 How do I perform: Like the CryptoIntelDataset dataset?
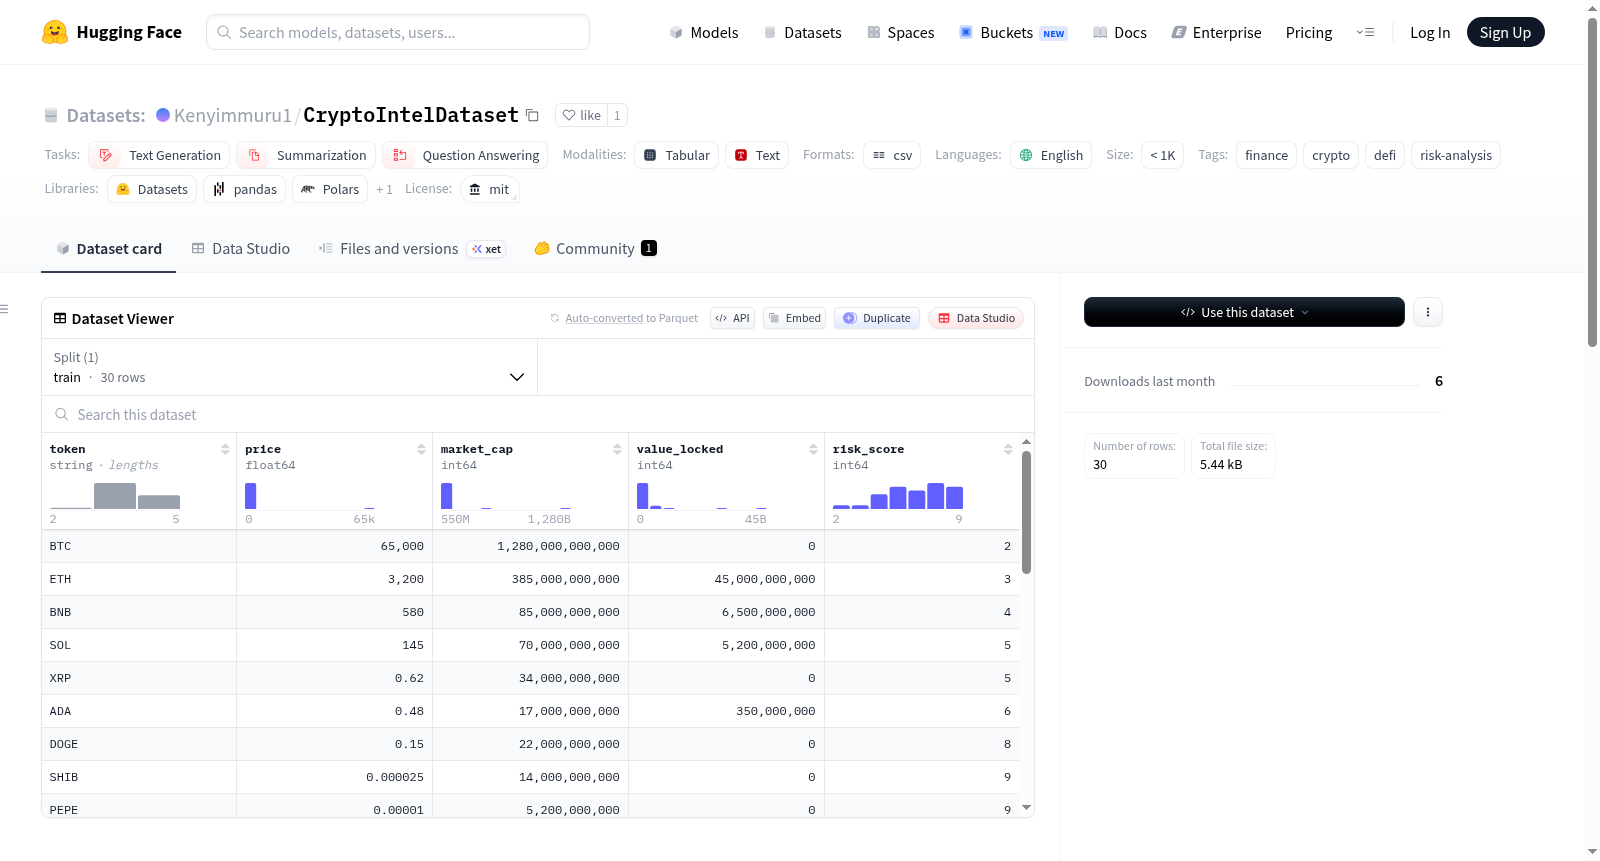tap(581, 115)
